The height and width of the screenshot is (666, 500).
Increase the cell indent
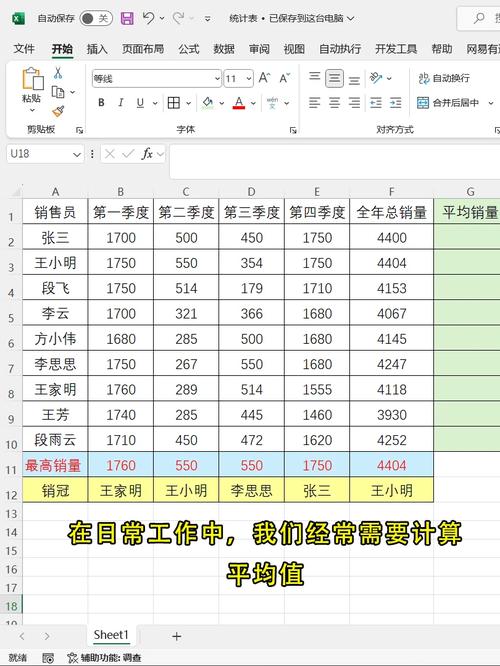point(395,103)
